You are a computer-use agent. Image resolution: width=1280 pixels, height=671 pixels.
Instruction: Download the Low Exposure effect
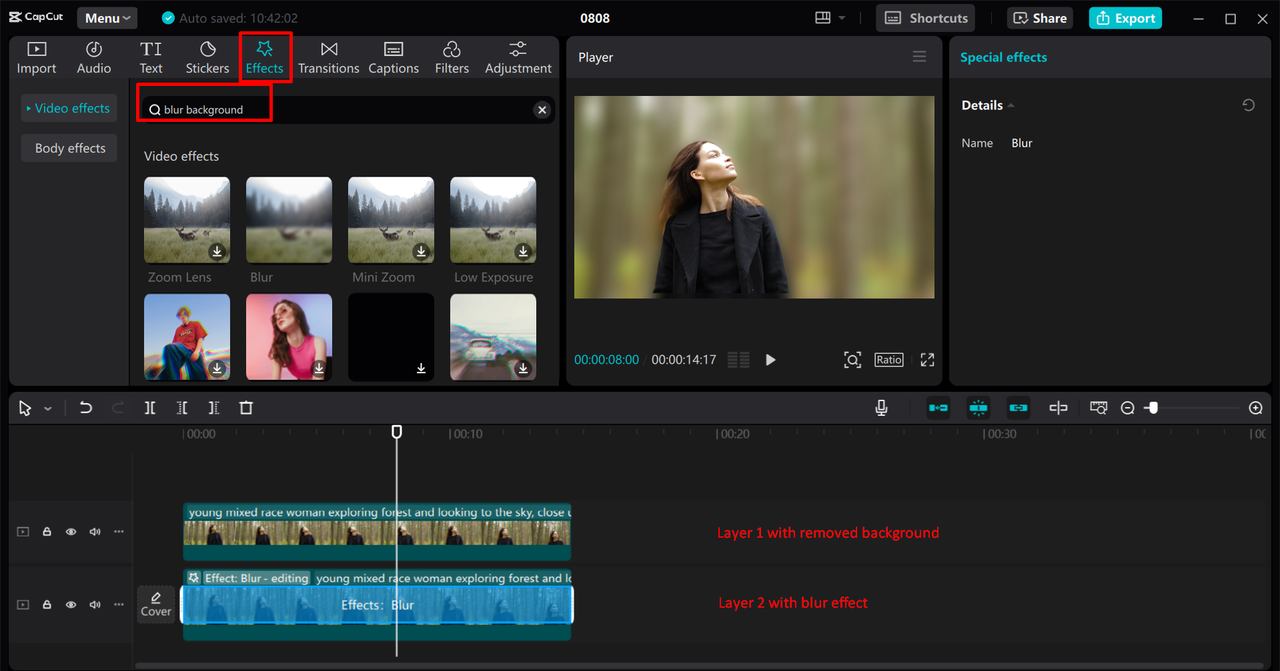tap(523, 251)
